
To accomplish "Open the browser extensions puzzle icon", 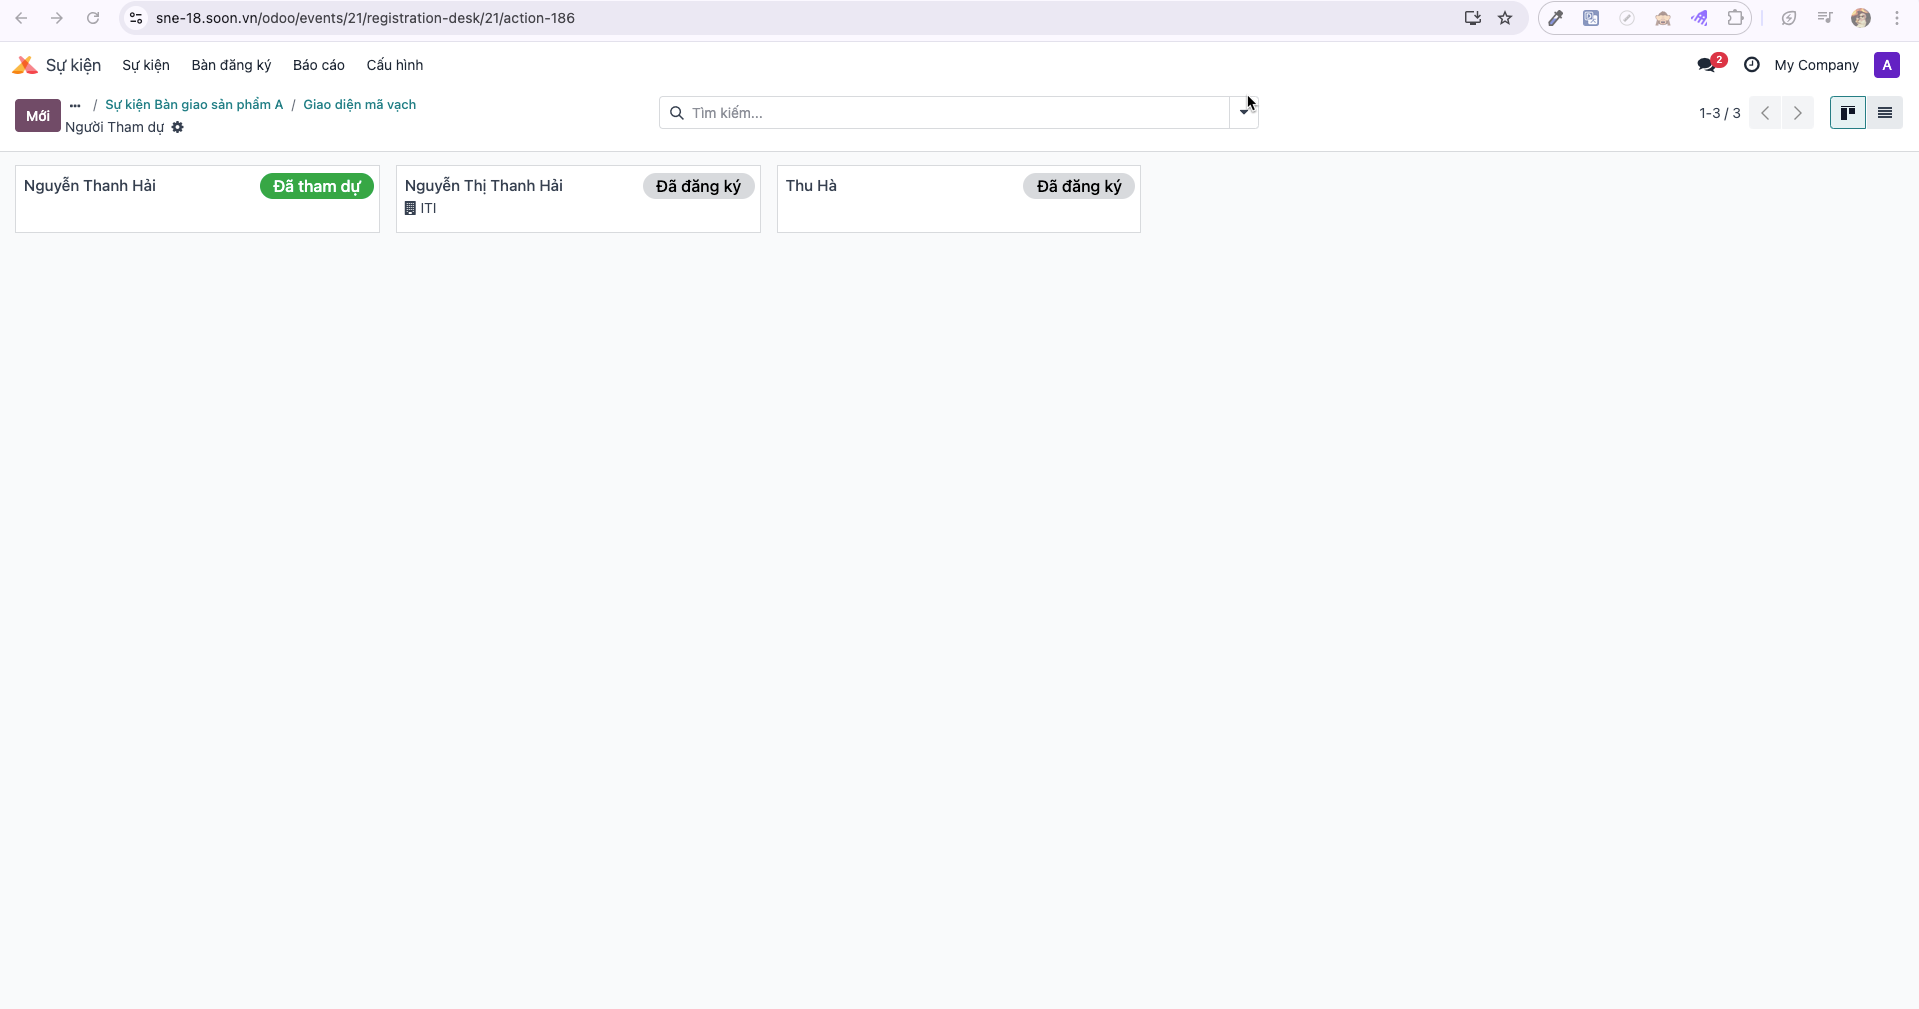I will 1735,18.
